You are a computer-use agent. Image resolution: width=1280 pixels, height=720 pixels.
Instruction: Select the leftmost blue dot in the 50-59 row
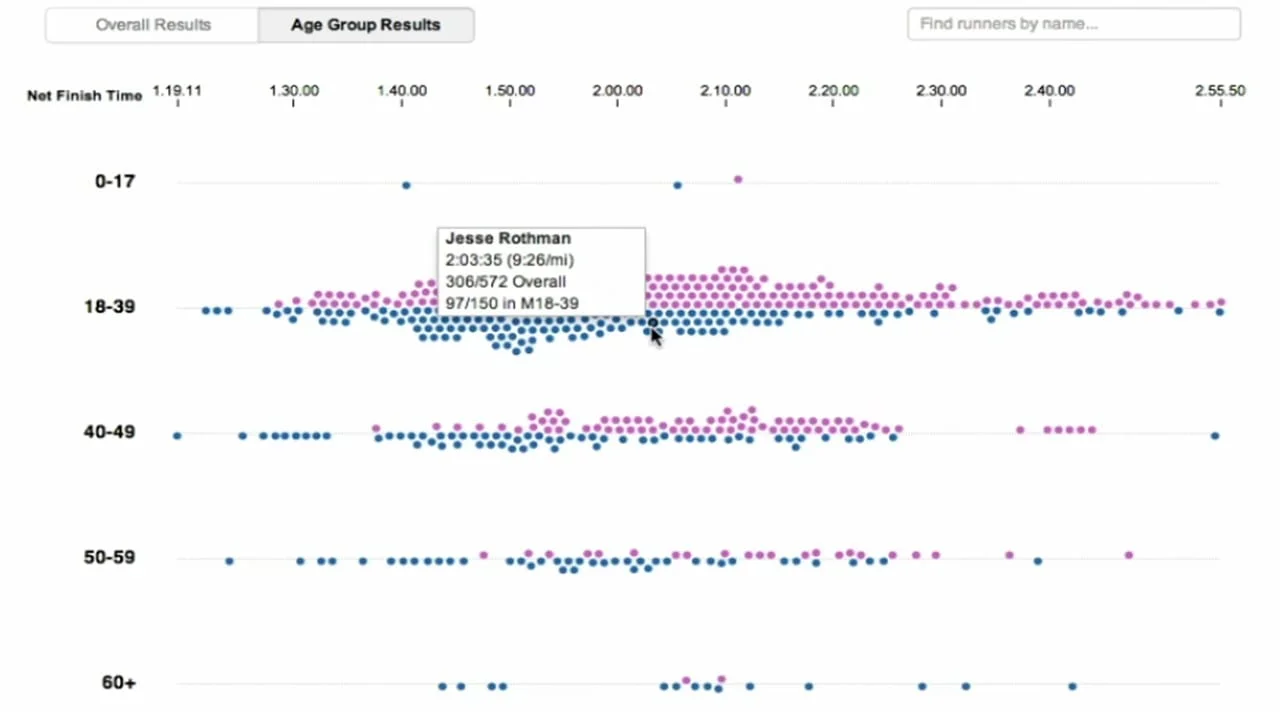tap(229, 561)
